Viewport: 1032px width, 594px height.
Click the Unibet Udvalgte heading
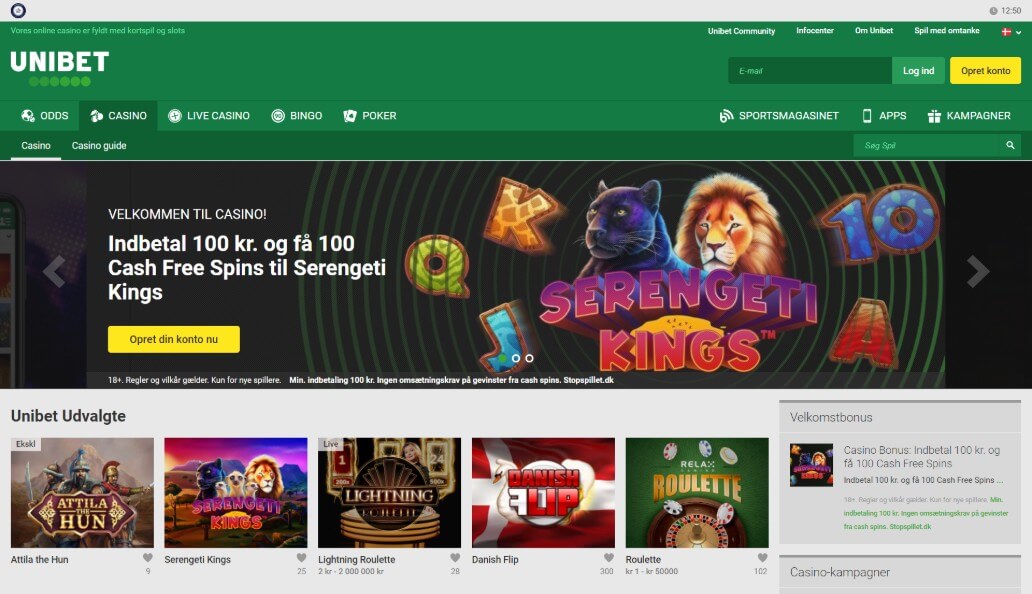coord(68,416)
